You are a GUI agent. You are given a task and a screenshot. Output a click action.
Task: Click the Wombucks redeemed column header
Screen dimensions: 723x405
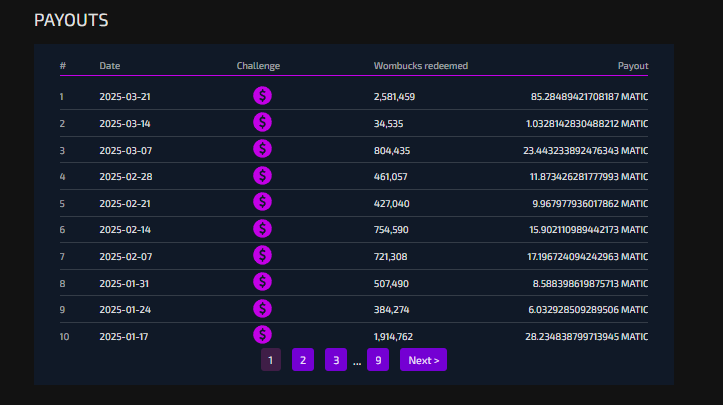click(x=421, y=66)
